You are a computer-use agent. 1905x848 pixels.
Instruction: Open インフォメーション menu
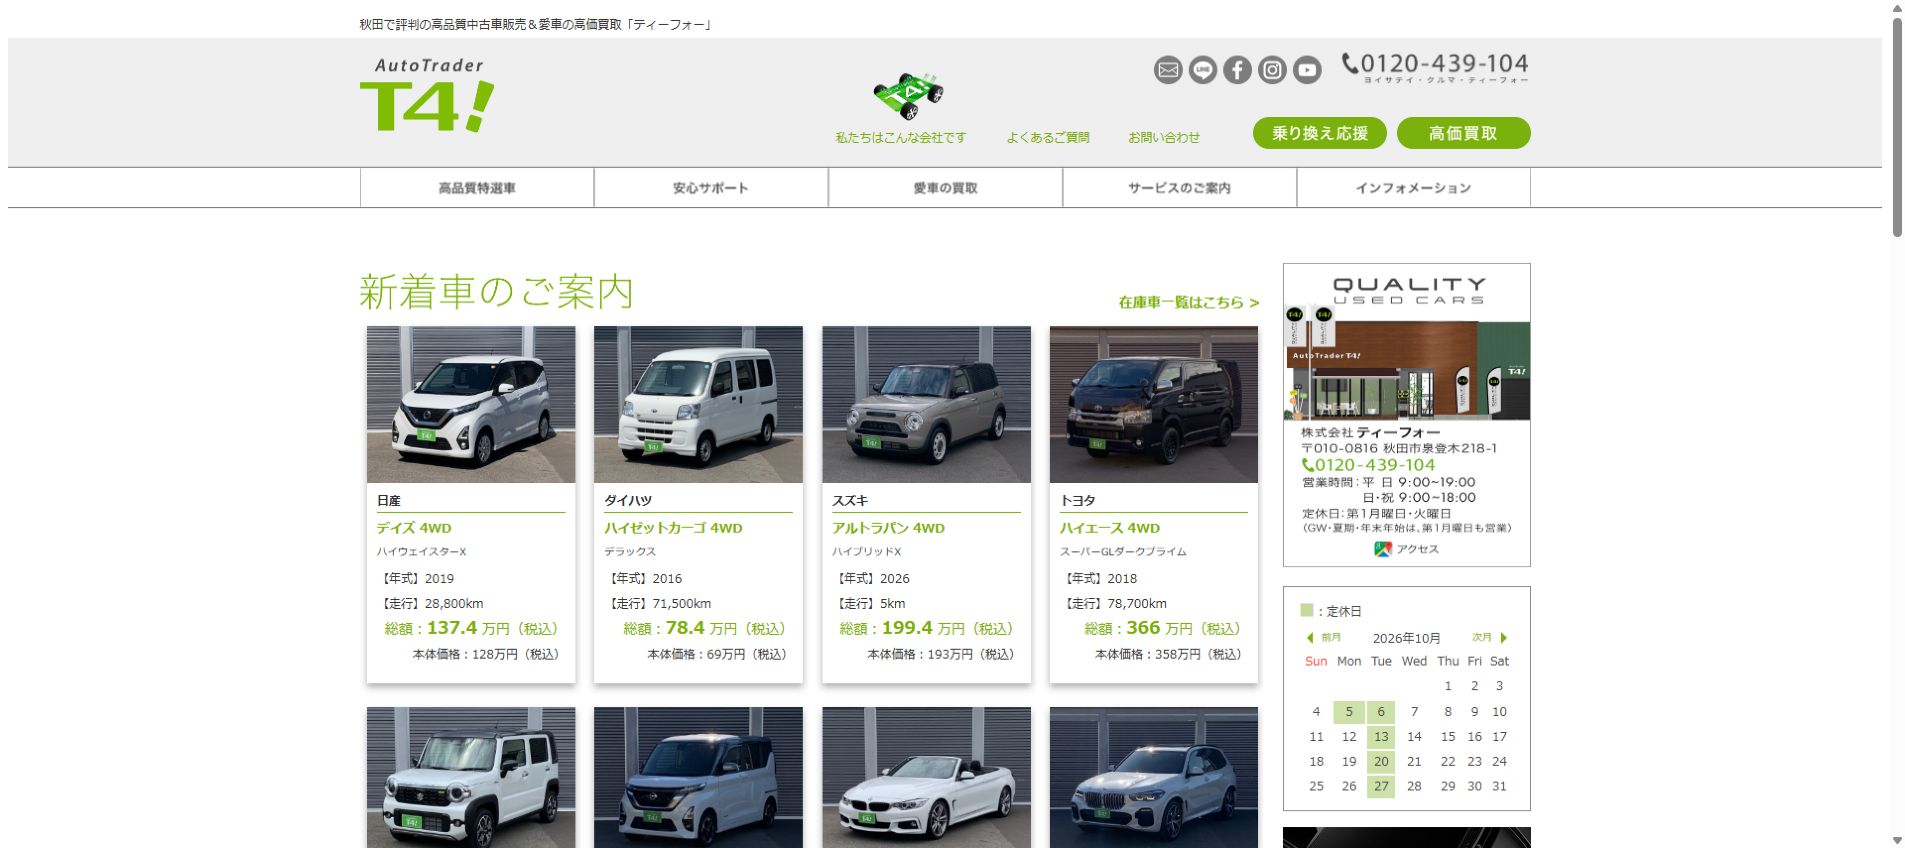(1414, 188)
